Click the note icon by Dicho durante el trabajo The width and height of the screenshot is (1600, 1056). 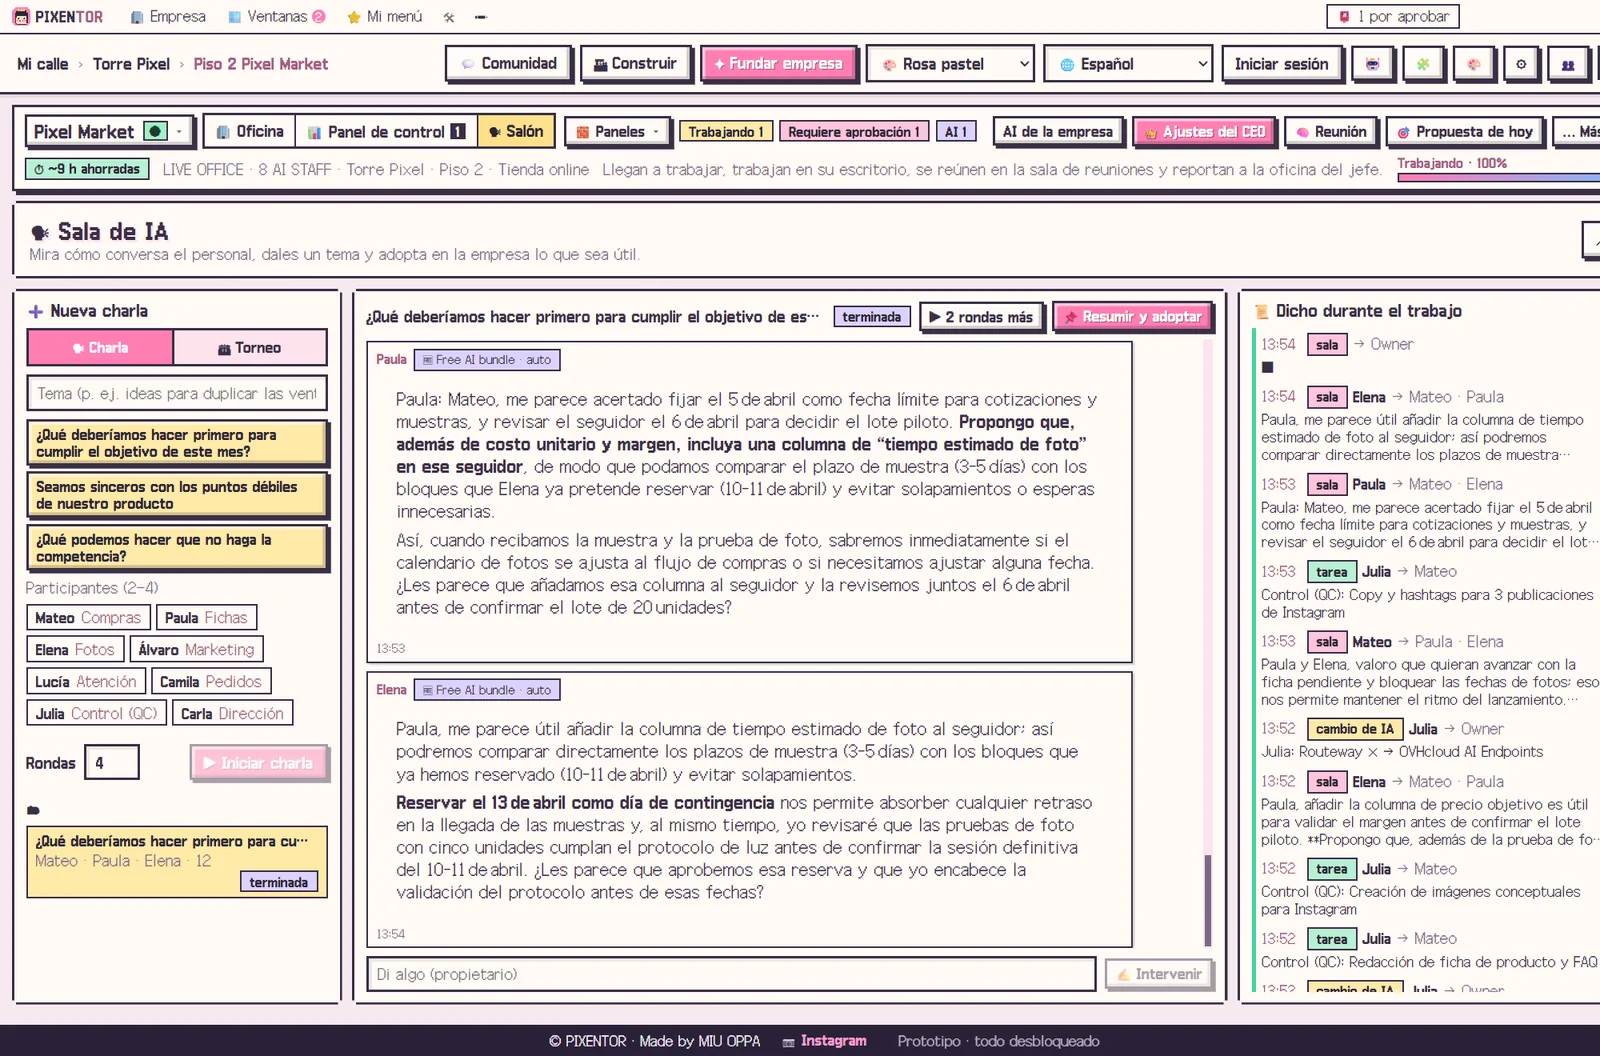point(1261,311)
